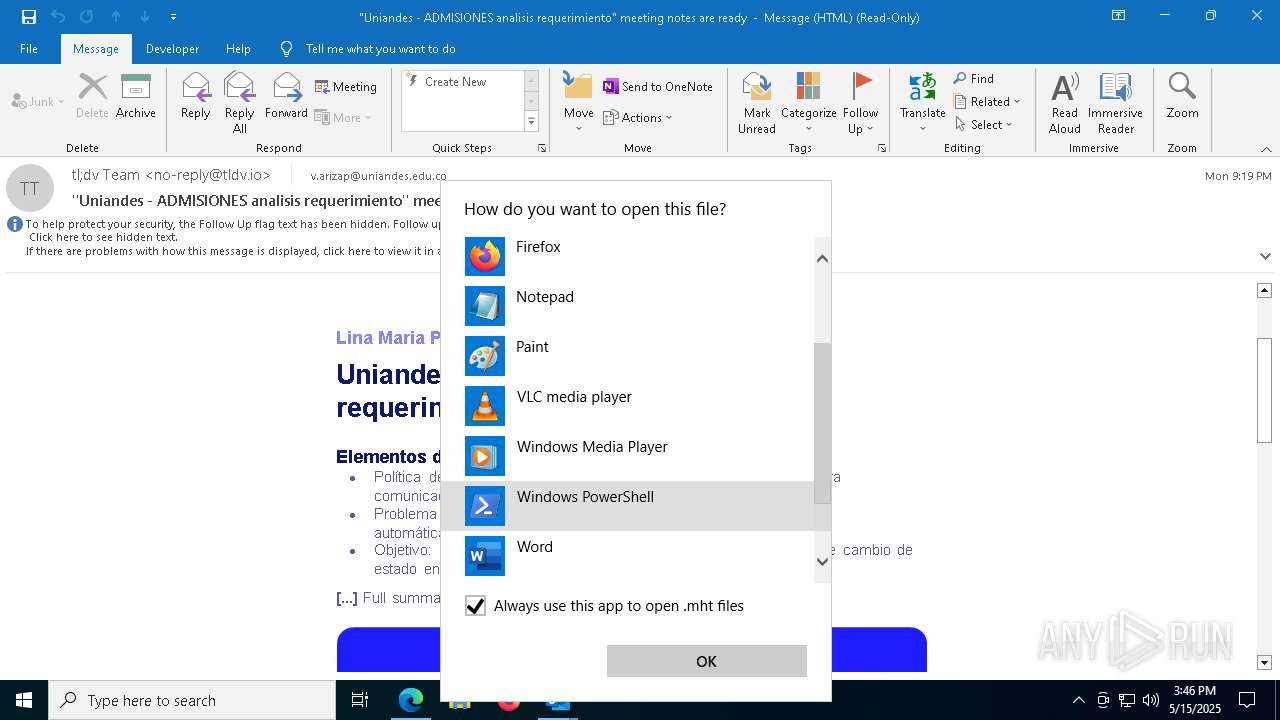Open Windows Start menu

(24, 700)
